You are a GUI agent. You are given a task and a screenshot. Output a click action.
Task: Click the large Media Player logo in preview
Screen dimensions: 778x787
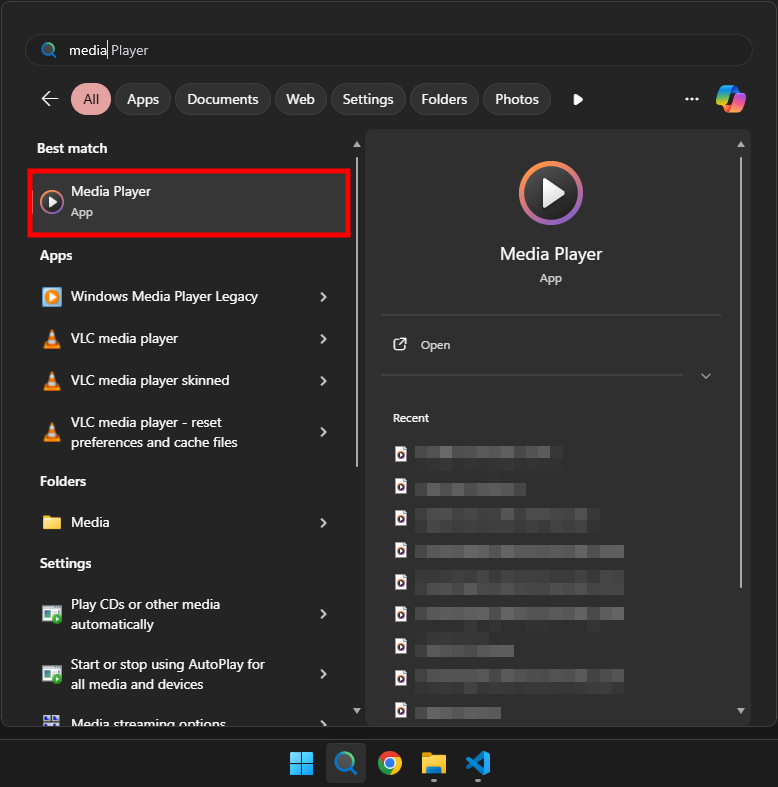click(x=551, y=193)
